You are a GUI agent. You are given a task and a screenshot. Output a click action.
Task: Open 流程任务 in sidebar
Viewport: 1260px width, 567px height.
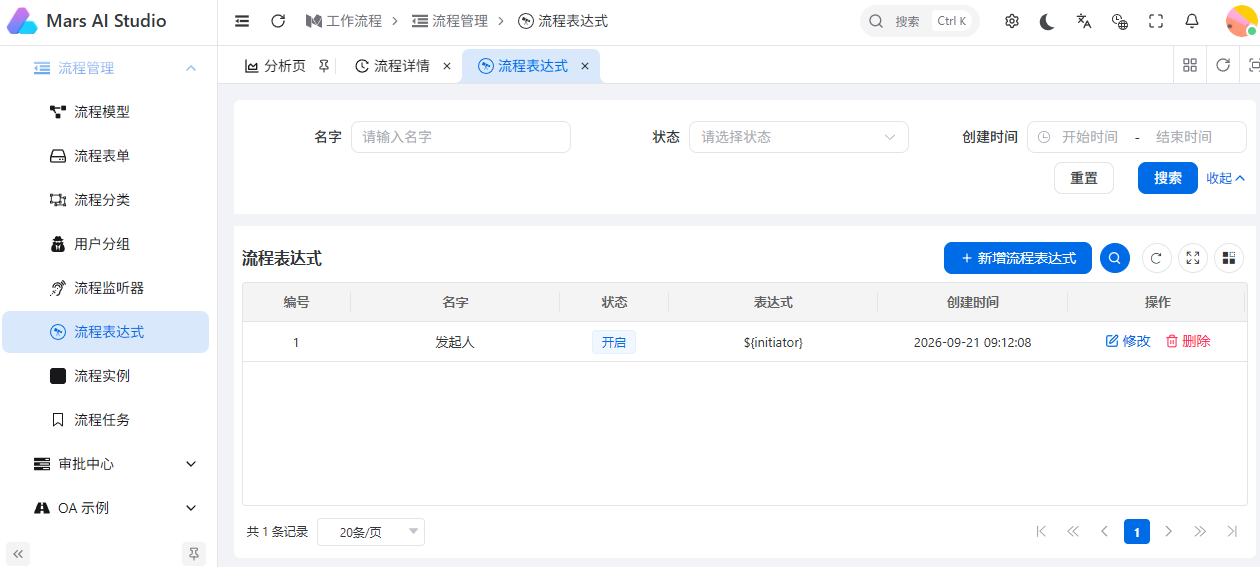coord(105,420)
